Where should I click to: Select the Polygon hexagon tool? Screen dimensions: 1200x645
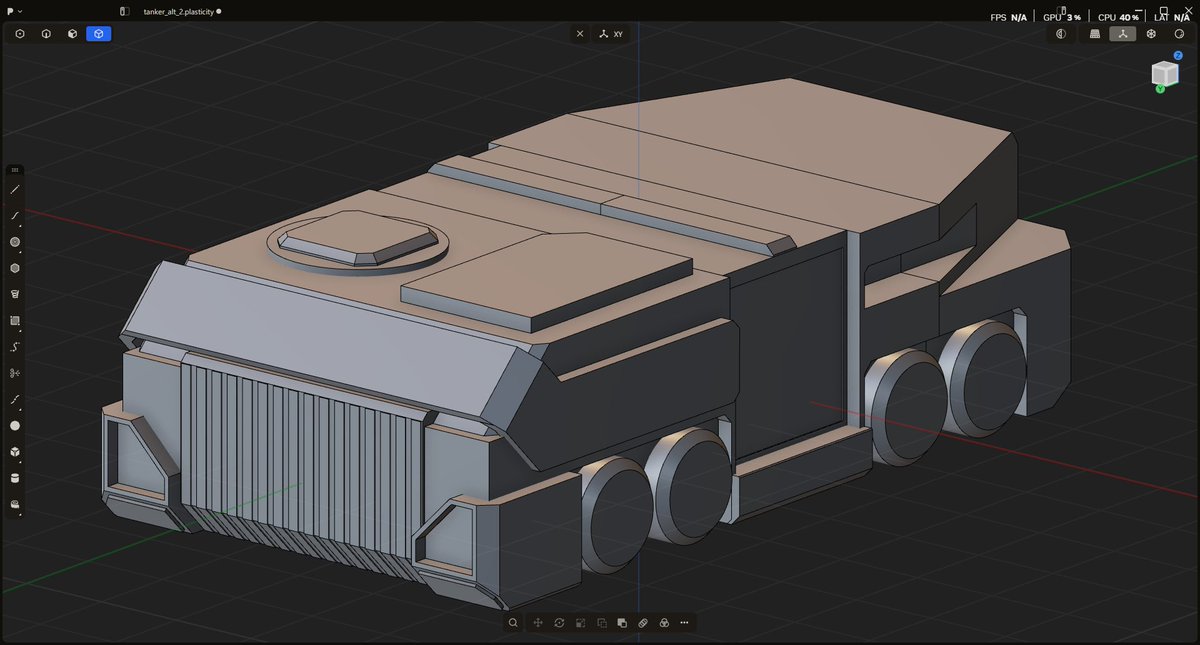point(15,268)
